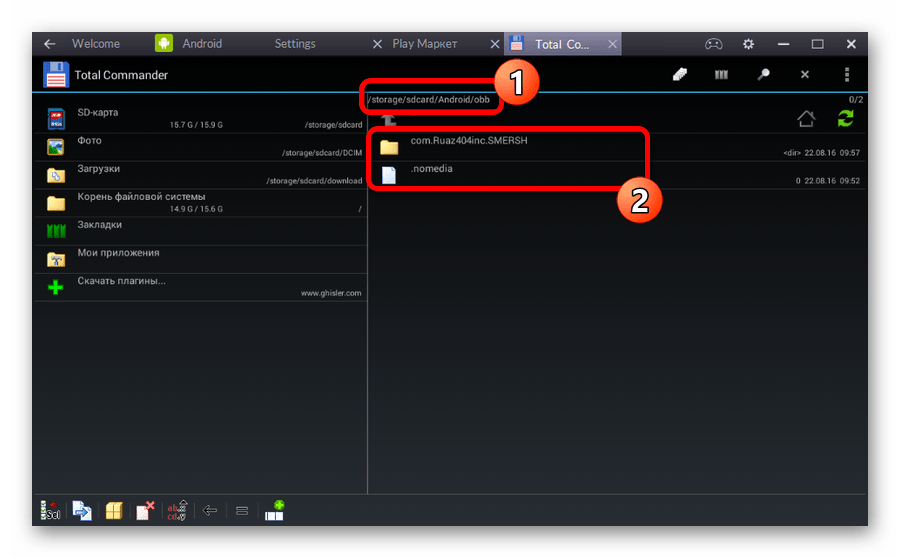Click the green plus plugin icon
900x558 pixels.
click(x=56, y=287)
